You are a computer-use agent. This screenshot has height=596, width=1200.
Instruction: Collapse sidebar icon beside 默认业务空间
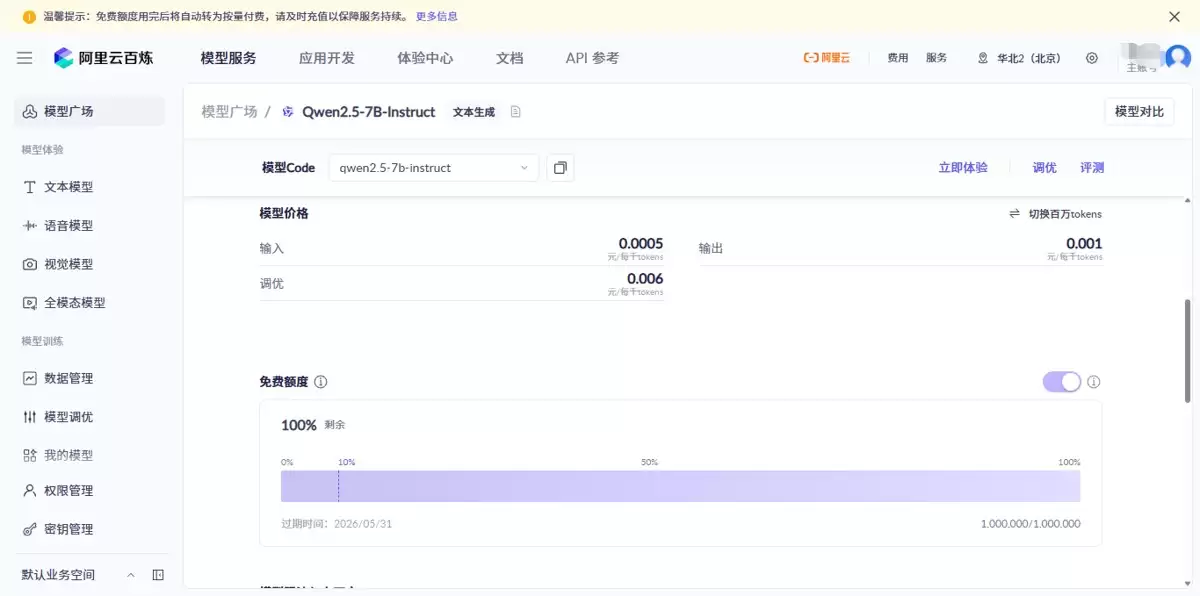tap(158, 575)
